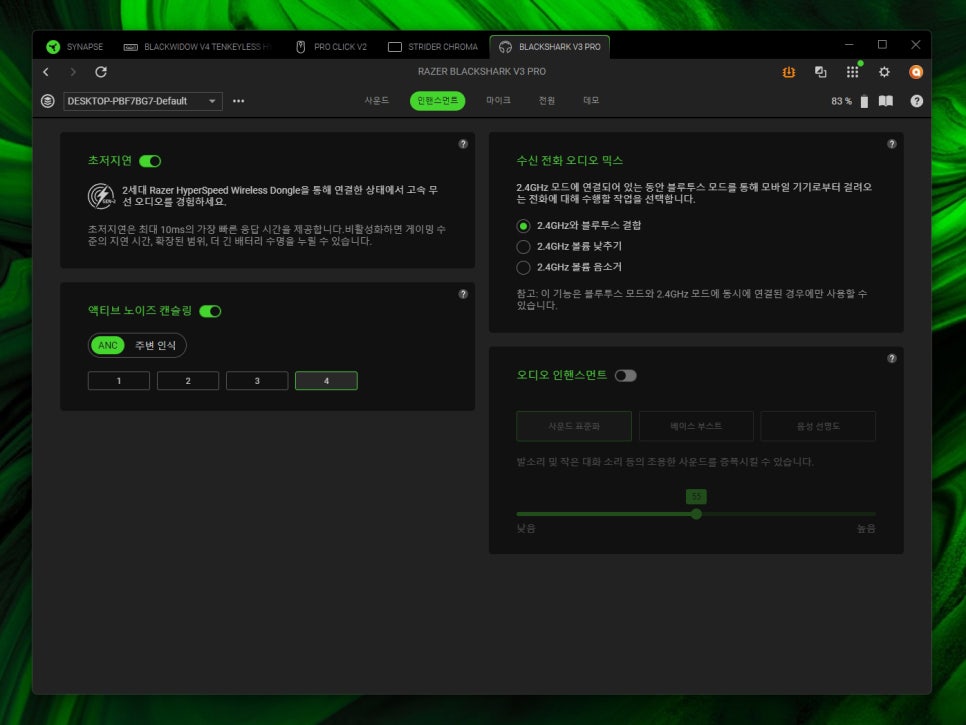The height and width of the screenshot is (725, 966).
Task: Open the user guide book icon
Action: [885, 101]
